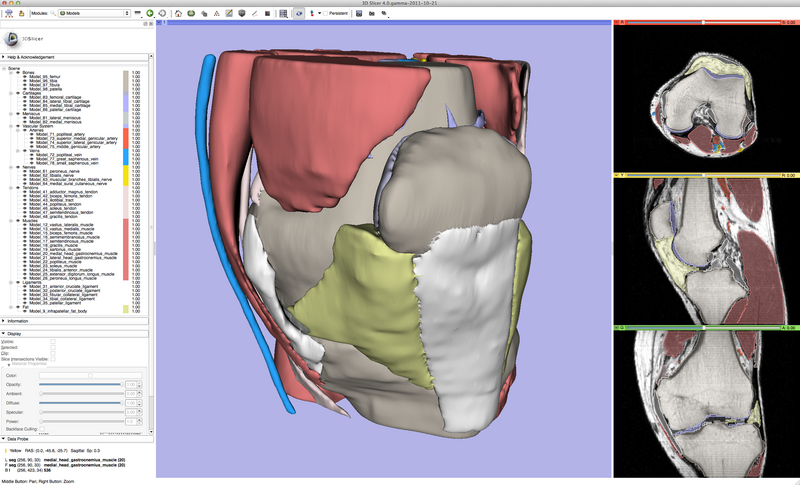Collapse the Scene tree root
This screenshot has height=485, width=800.
4,68
